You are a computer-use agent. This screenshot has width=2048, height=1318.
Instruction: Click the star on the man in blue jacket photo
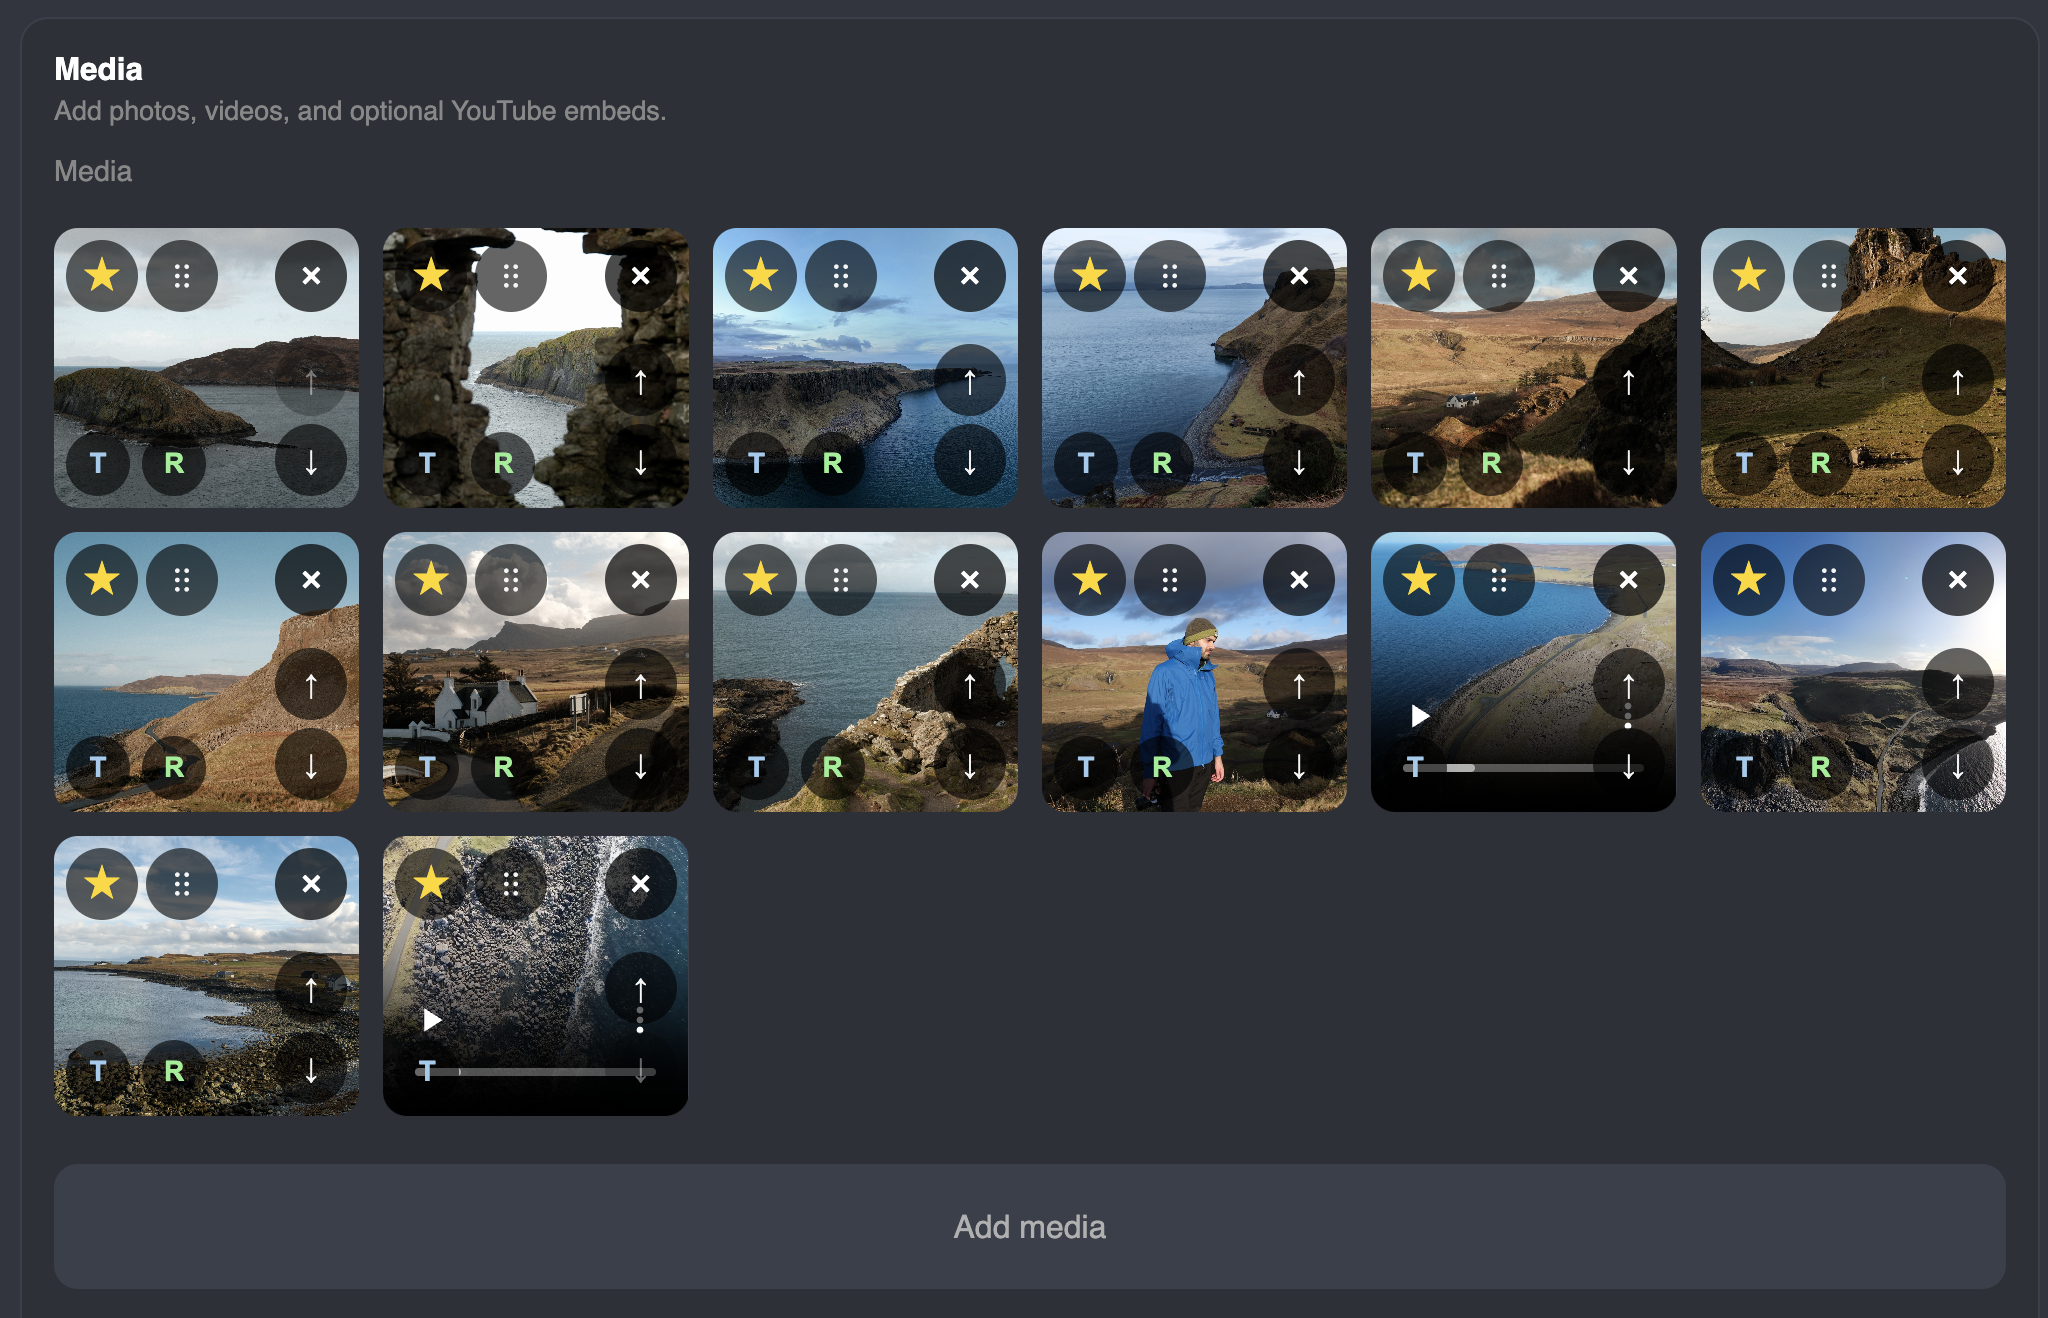1090,579
